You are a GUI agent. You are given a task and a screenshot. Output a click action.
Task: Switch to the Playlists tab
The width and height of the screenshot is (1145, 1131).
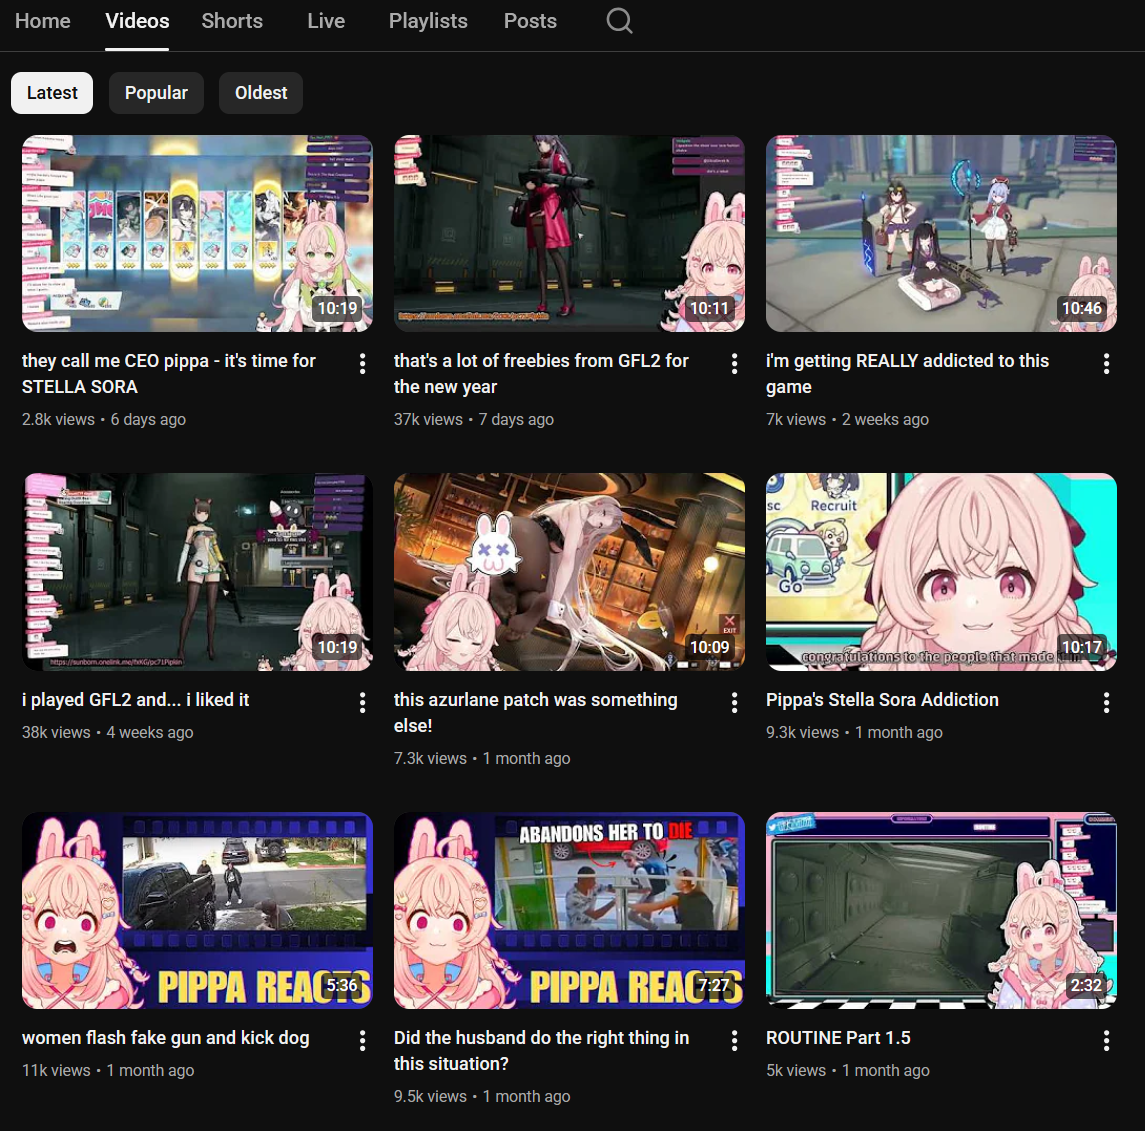[x=428, y=21]
